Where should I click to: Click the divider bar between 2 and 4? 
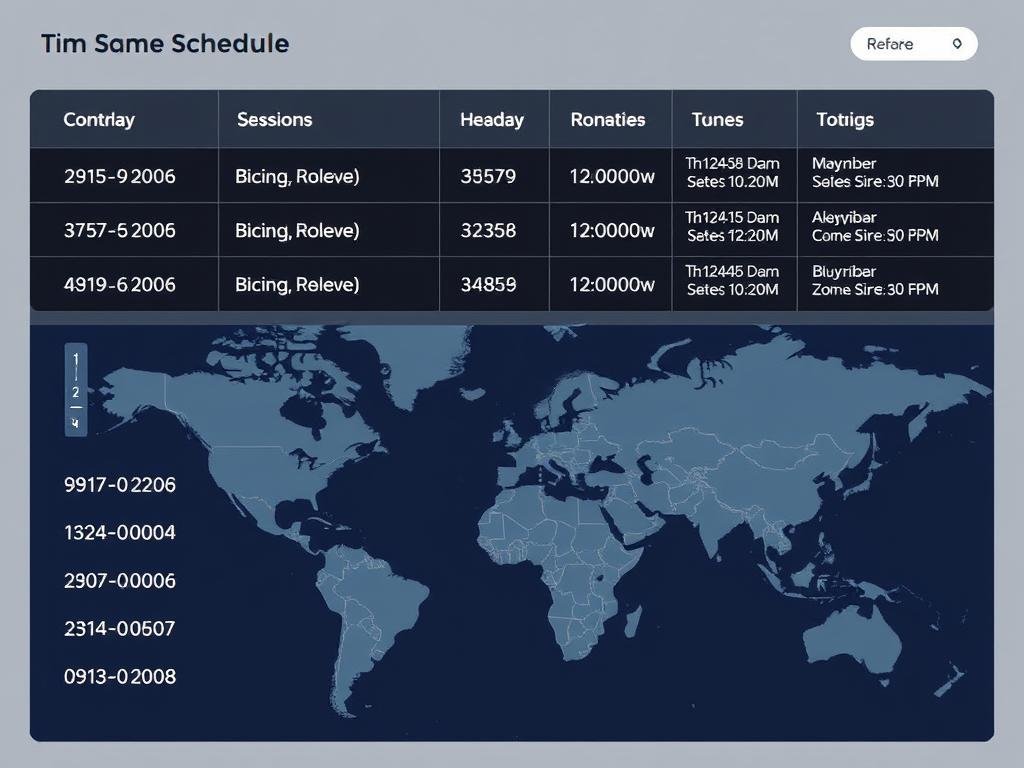point(76,406)
